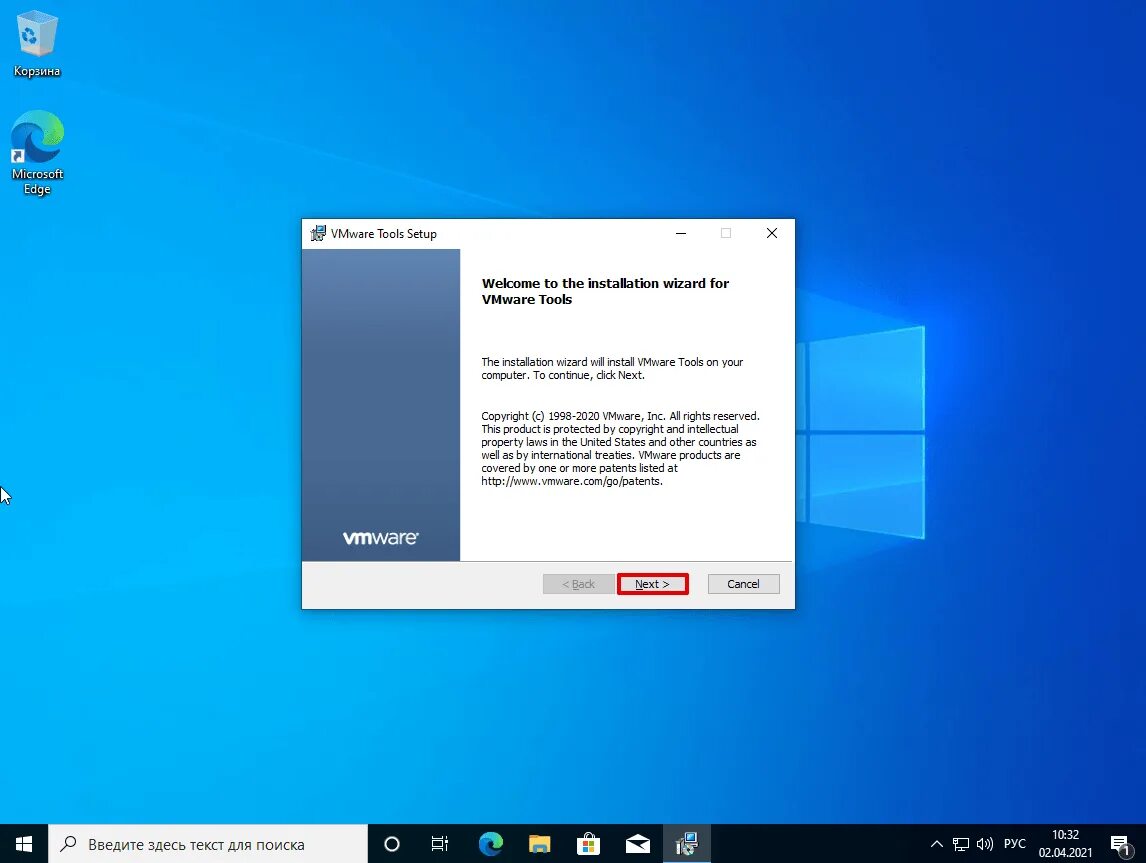Image resolution: width=1146 pixels, height=863 pixels.
Task: Click the VMware Tools welcome heading text
Action: 605,291
